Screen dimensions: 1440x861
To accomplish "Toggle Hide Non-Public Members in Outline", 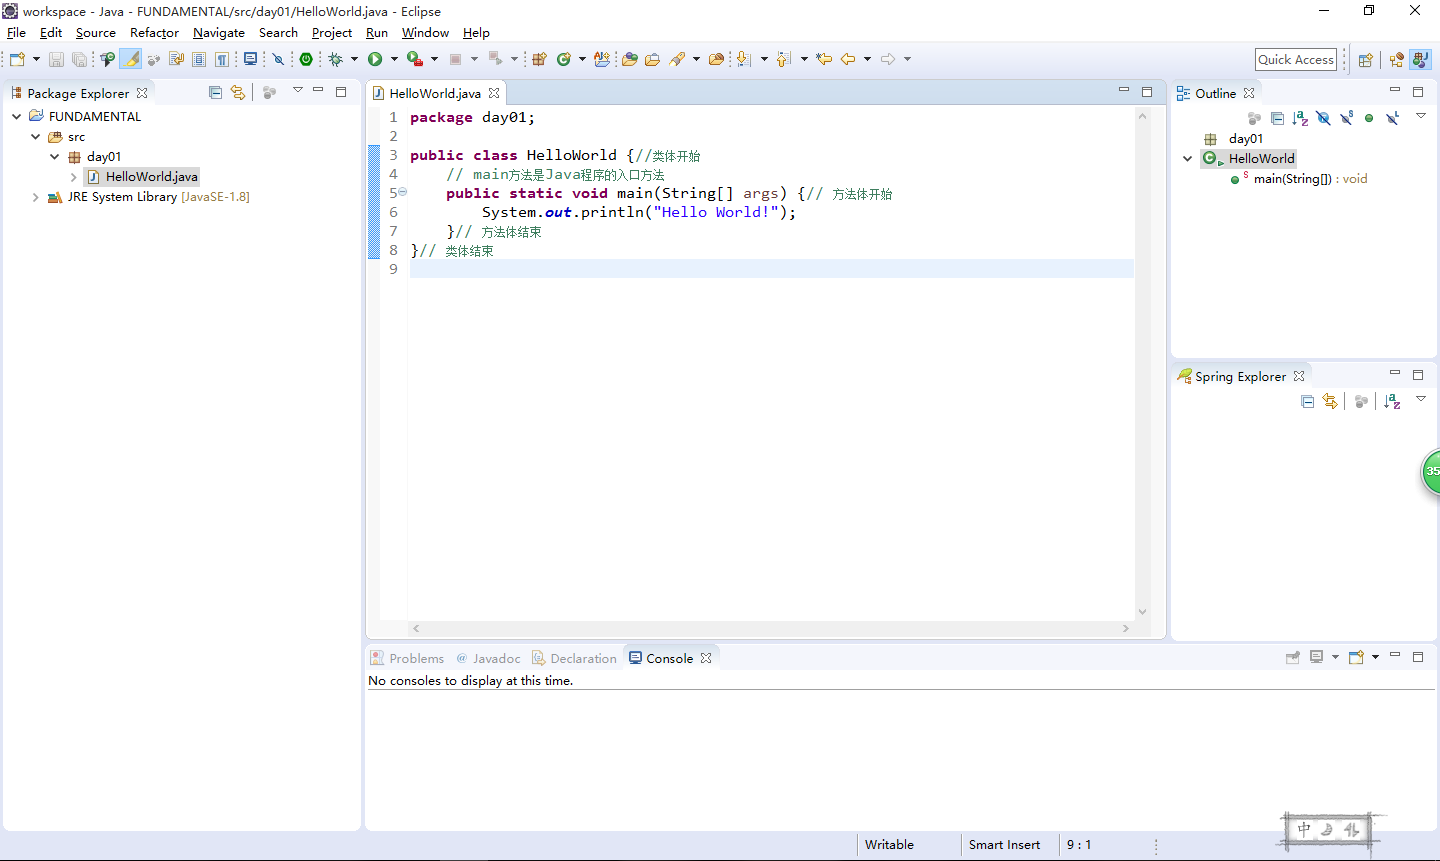I will point(1369,118).
